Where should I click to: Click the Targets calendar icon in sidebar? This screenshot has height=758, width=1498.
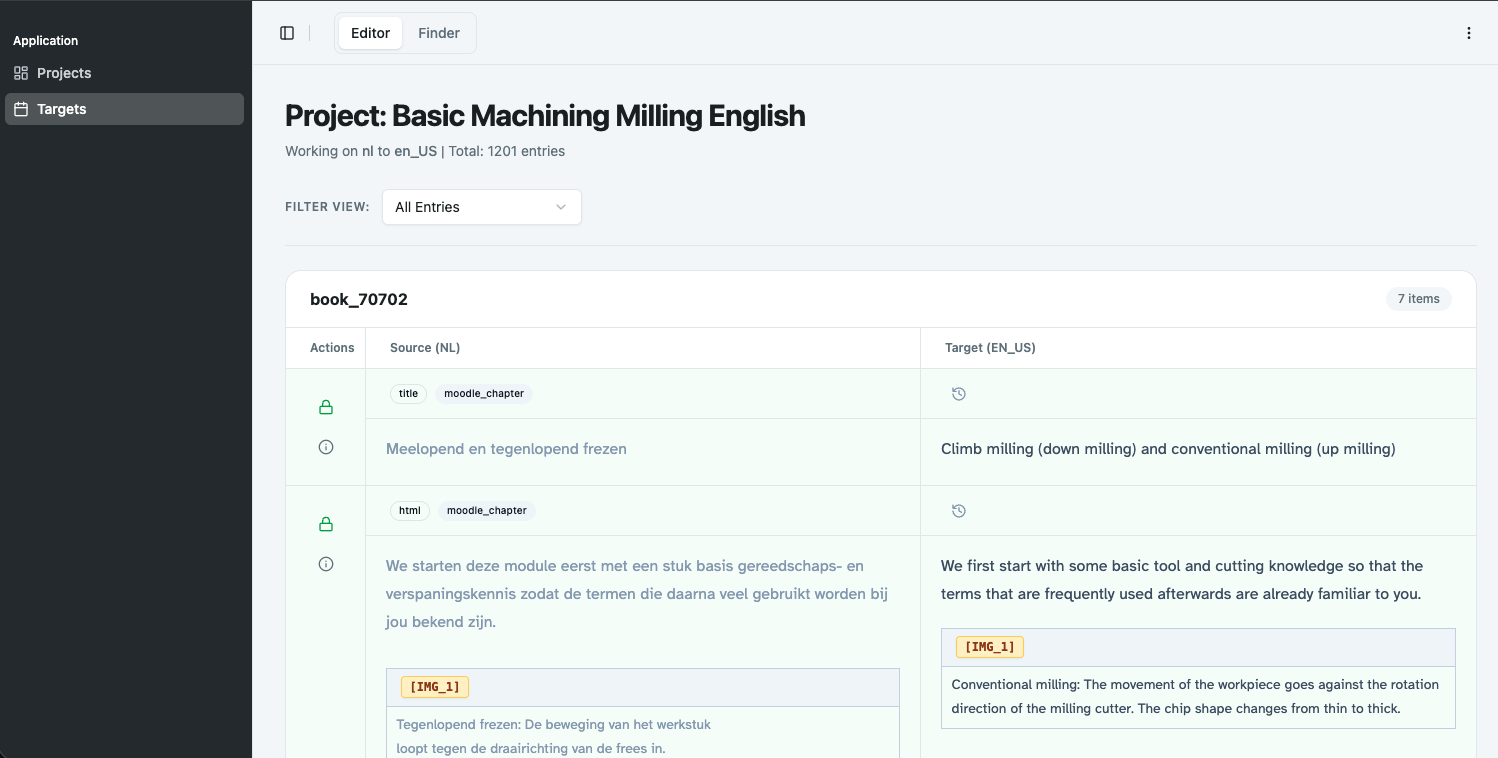click(x=21, y=109)
